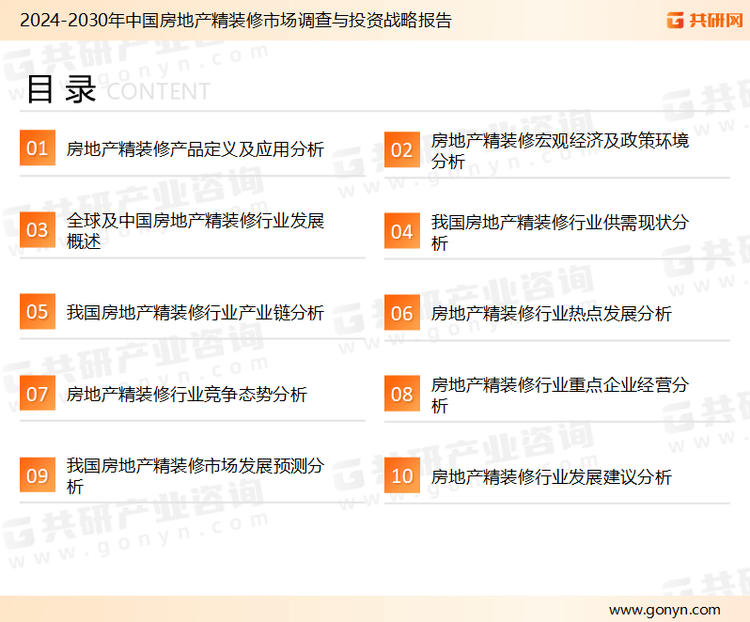Choose the orange 08 number badge
Image resolution: width=750 pixels, height=622 pixels.
[x=402, y=394]
